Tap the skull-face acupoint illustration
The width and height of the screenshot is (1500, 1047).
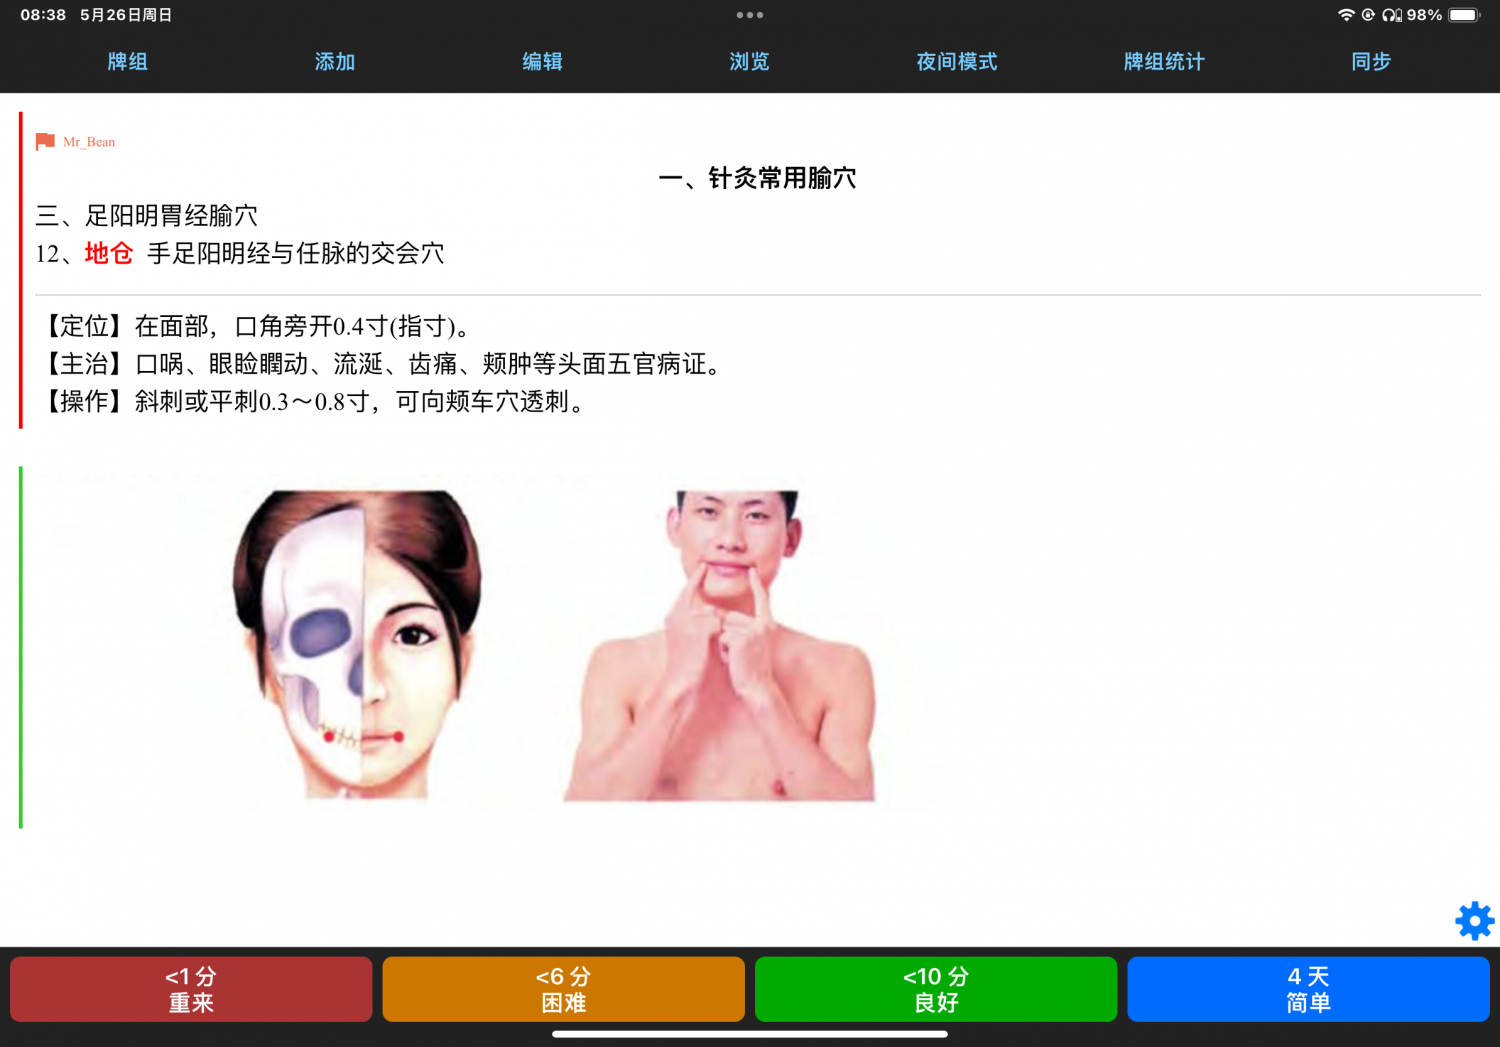tap(357, 643)
